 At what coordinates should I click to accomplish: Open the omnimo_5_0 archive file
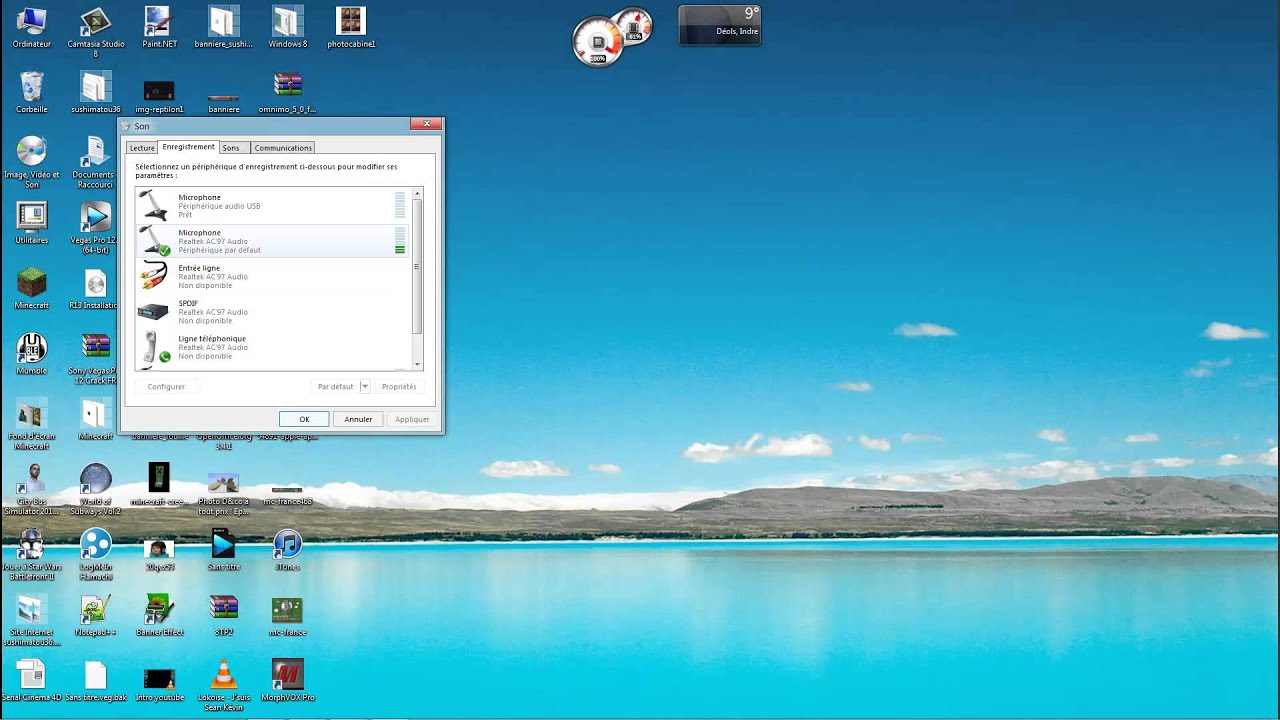pyautogui.click(x=287, y=92)
